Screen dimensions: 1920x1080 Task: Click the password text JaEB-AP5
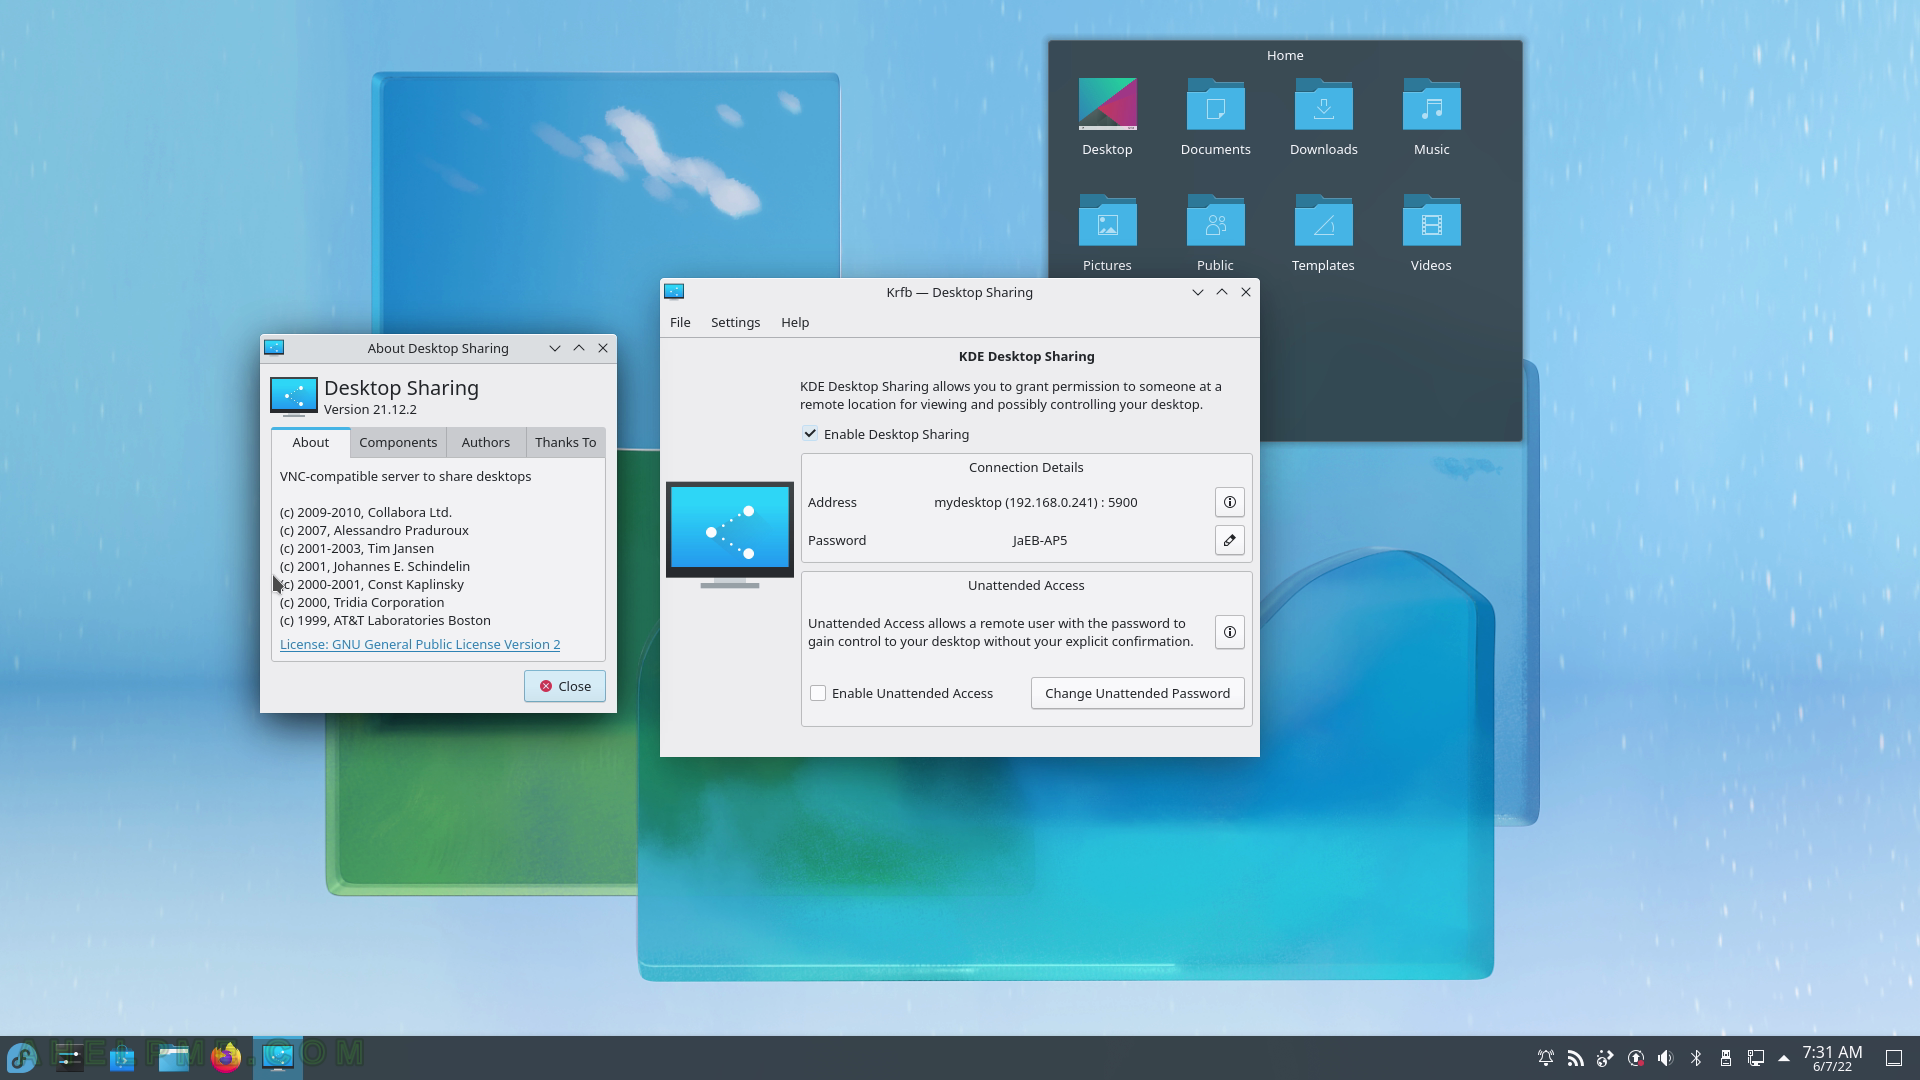point(1040,540)
